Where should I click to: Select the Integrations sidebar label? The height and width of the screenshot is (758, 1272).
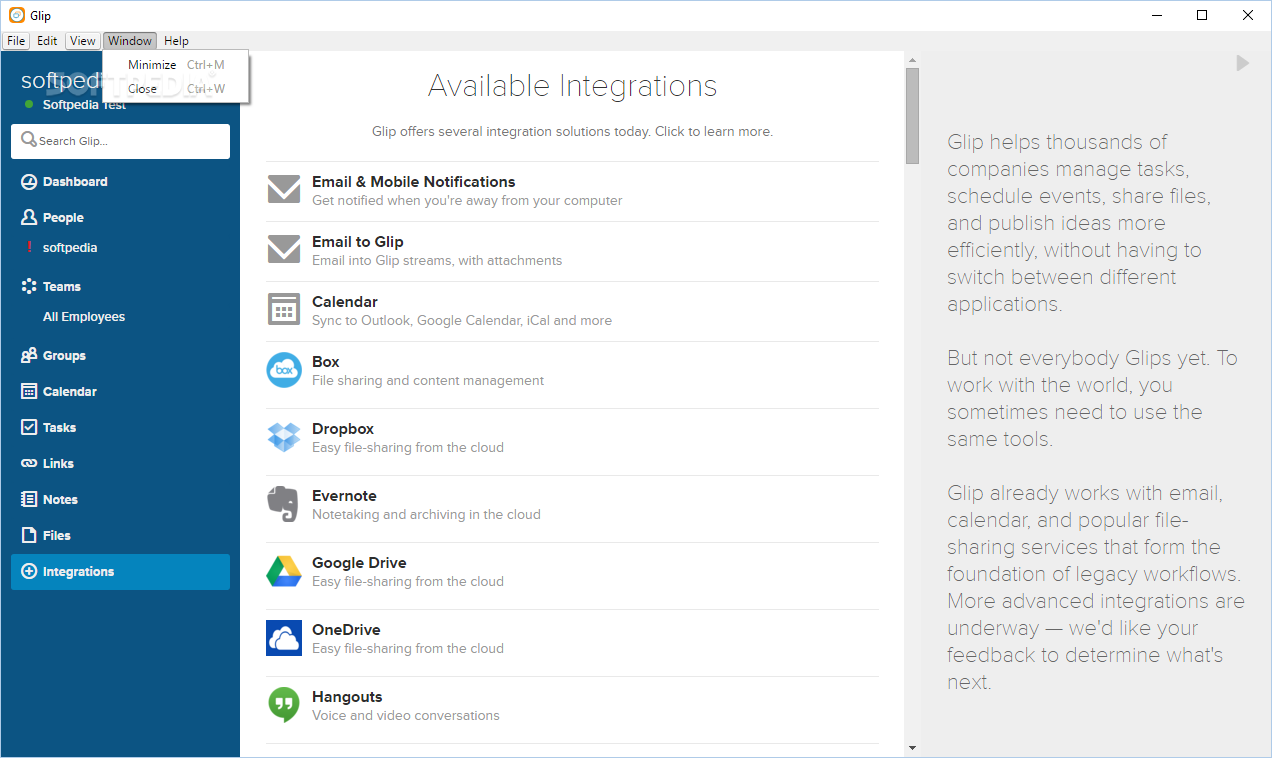click(x=78, y=572)
